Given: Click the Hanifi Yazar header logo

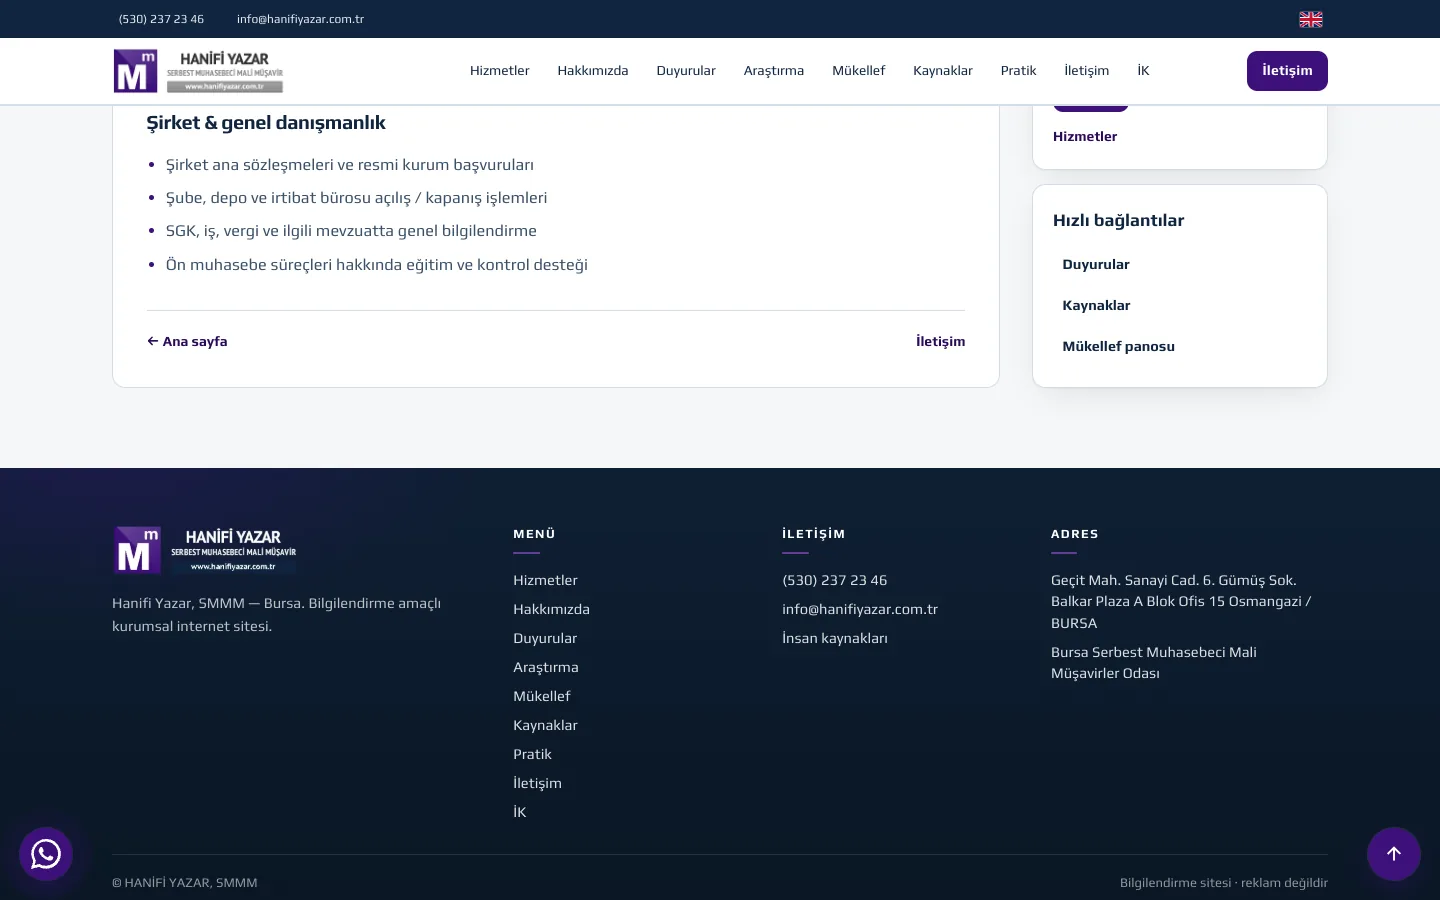Looking at the screenshot, I should point(199,71).
